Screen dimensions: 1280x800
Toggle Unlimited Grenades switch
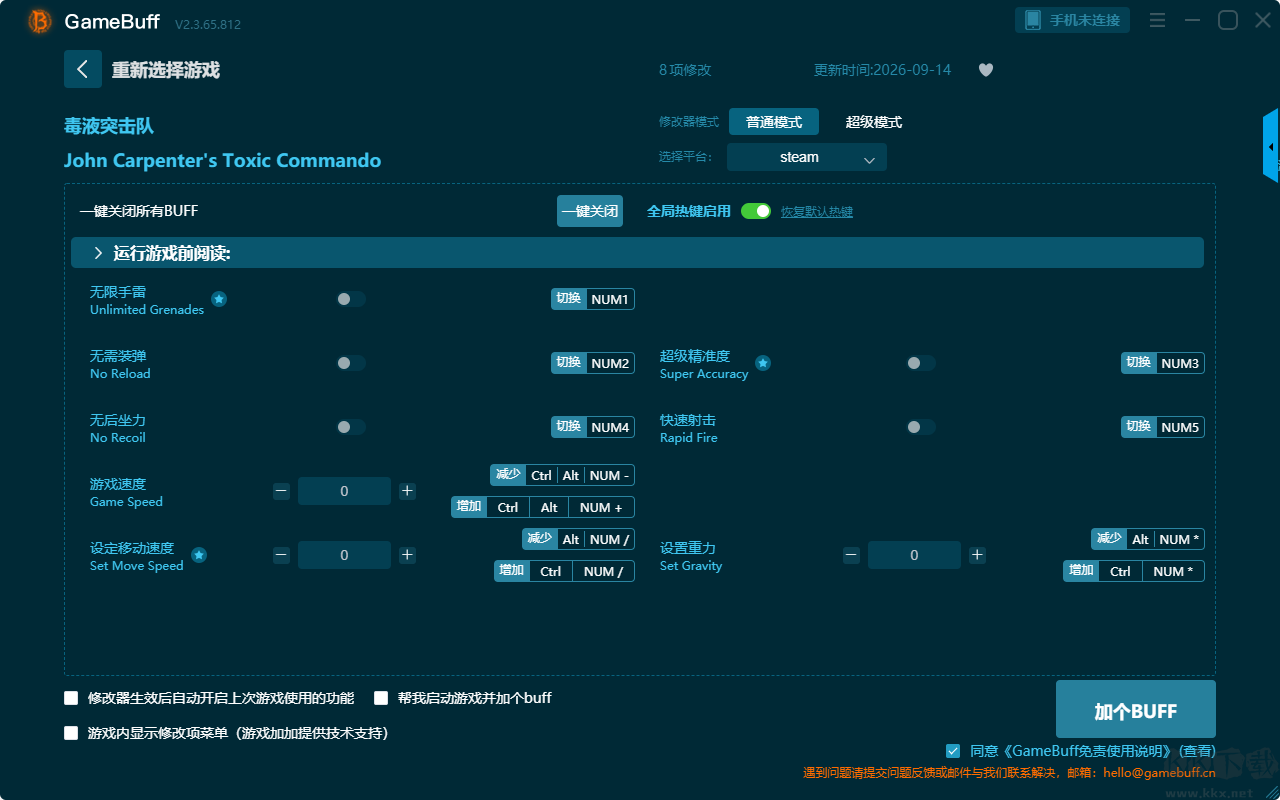[x=351, y=299]
